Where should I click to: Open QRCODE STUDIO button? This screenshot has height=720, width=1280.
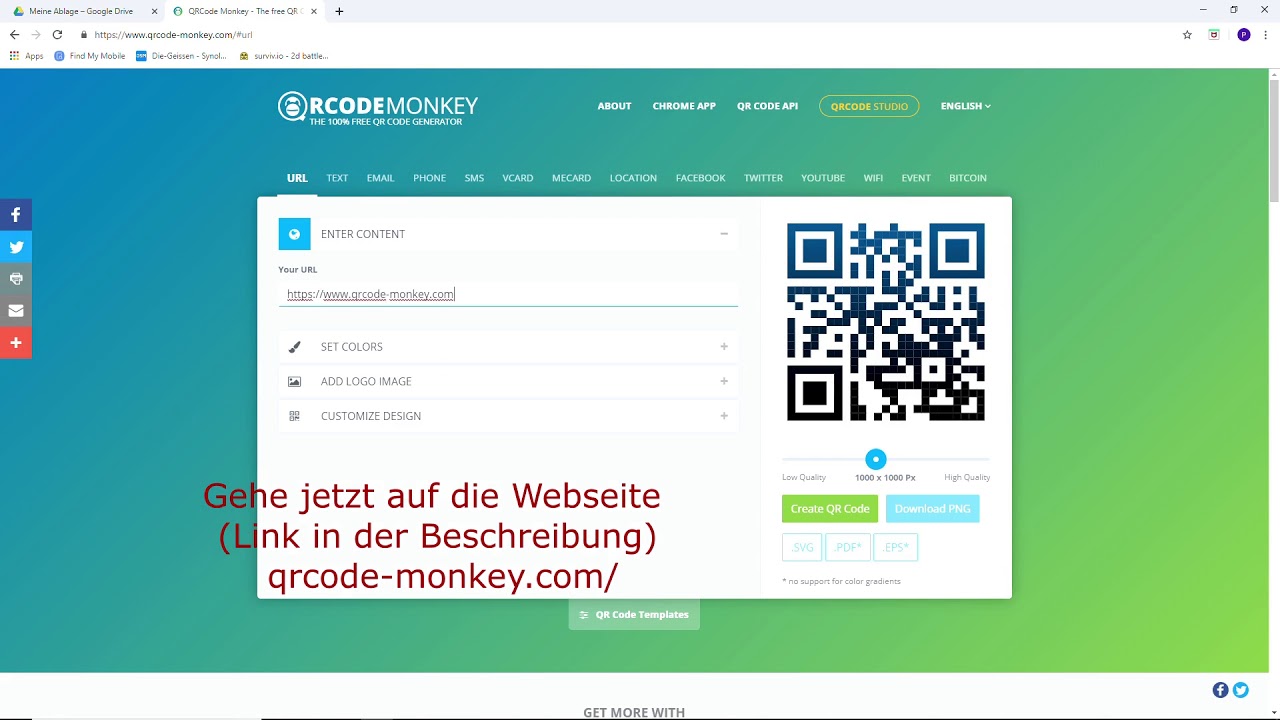click(869, 106)
